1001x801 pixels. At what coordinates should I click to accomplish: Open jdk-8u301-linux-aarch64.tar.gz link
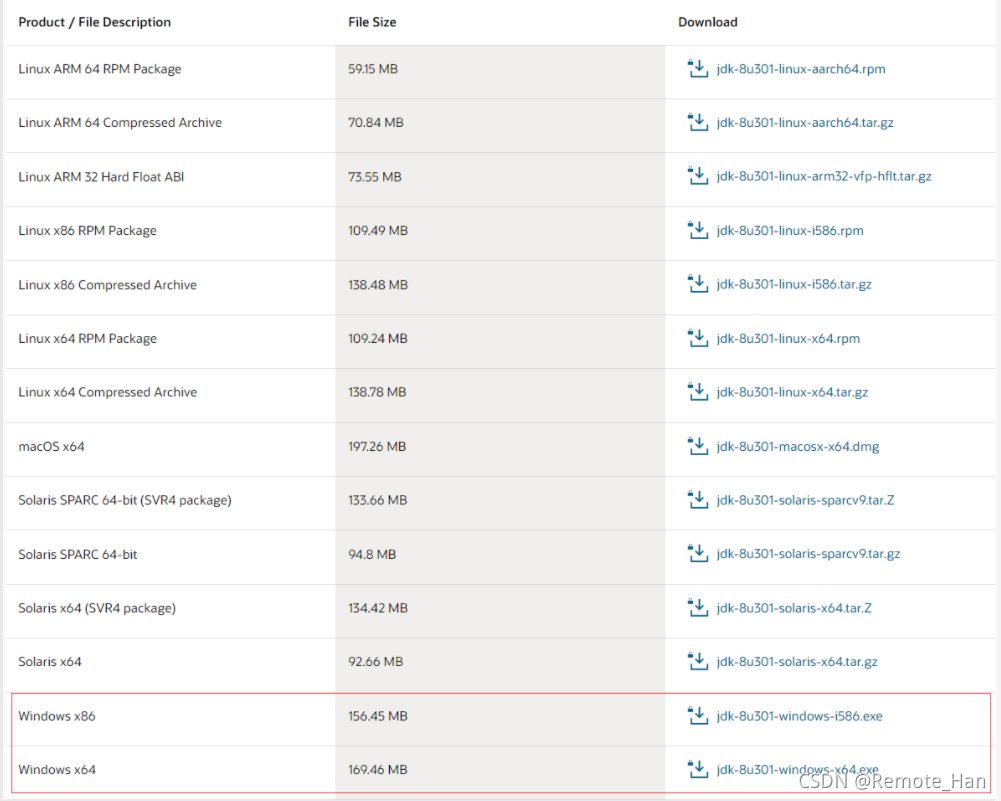click(x=804, y=123)
